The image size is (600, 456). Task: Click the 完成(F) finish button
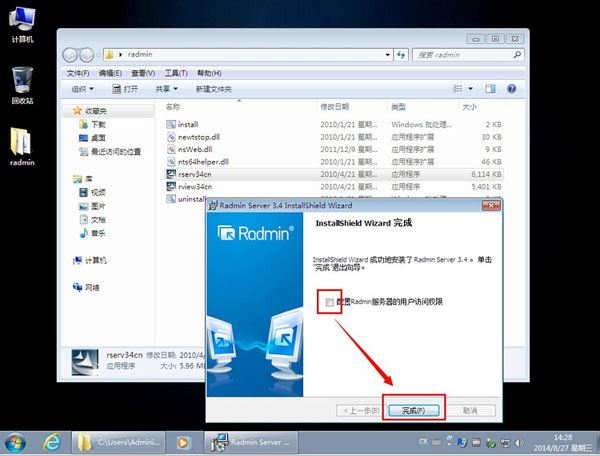pyautogui.click(x=414, y=410)
